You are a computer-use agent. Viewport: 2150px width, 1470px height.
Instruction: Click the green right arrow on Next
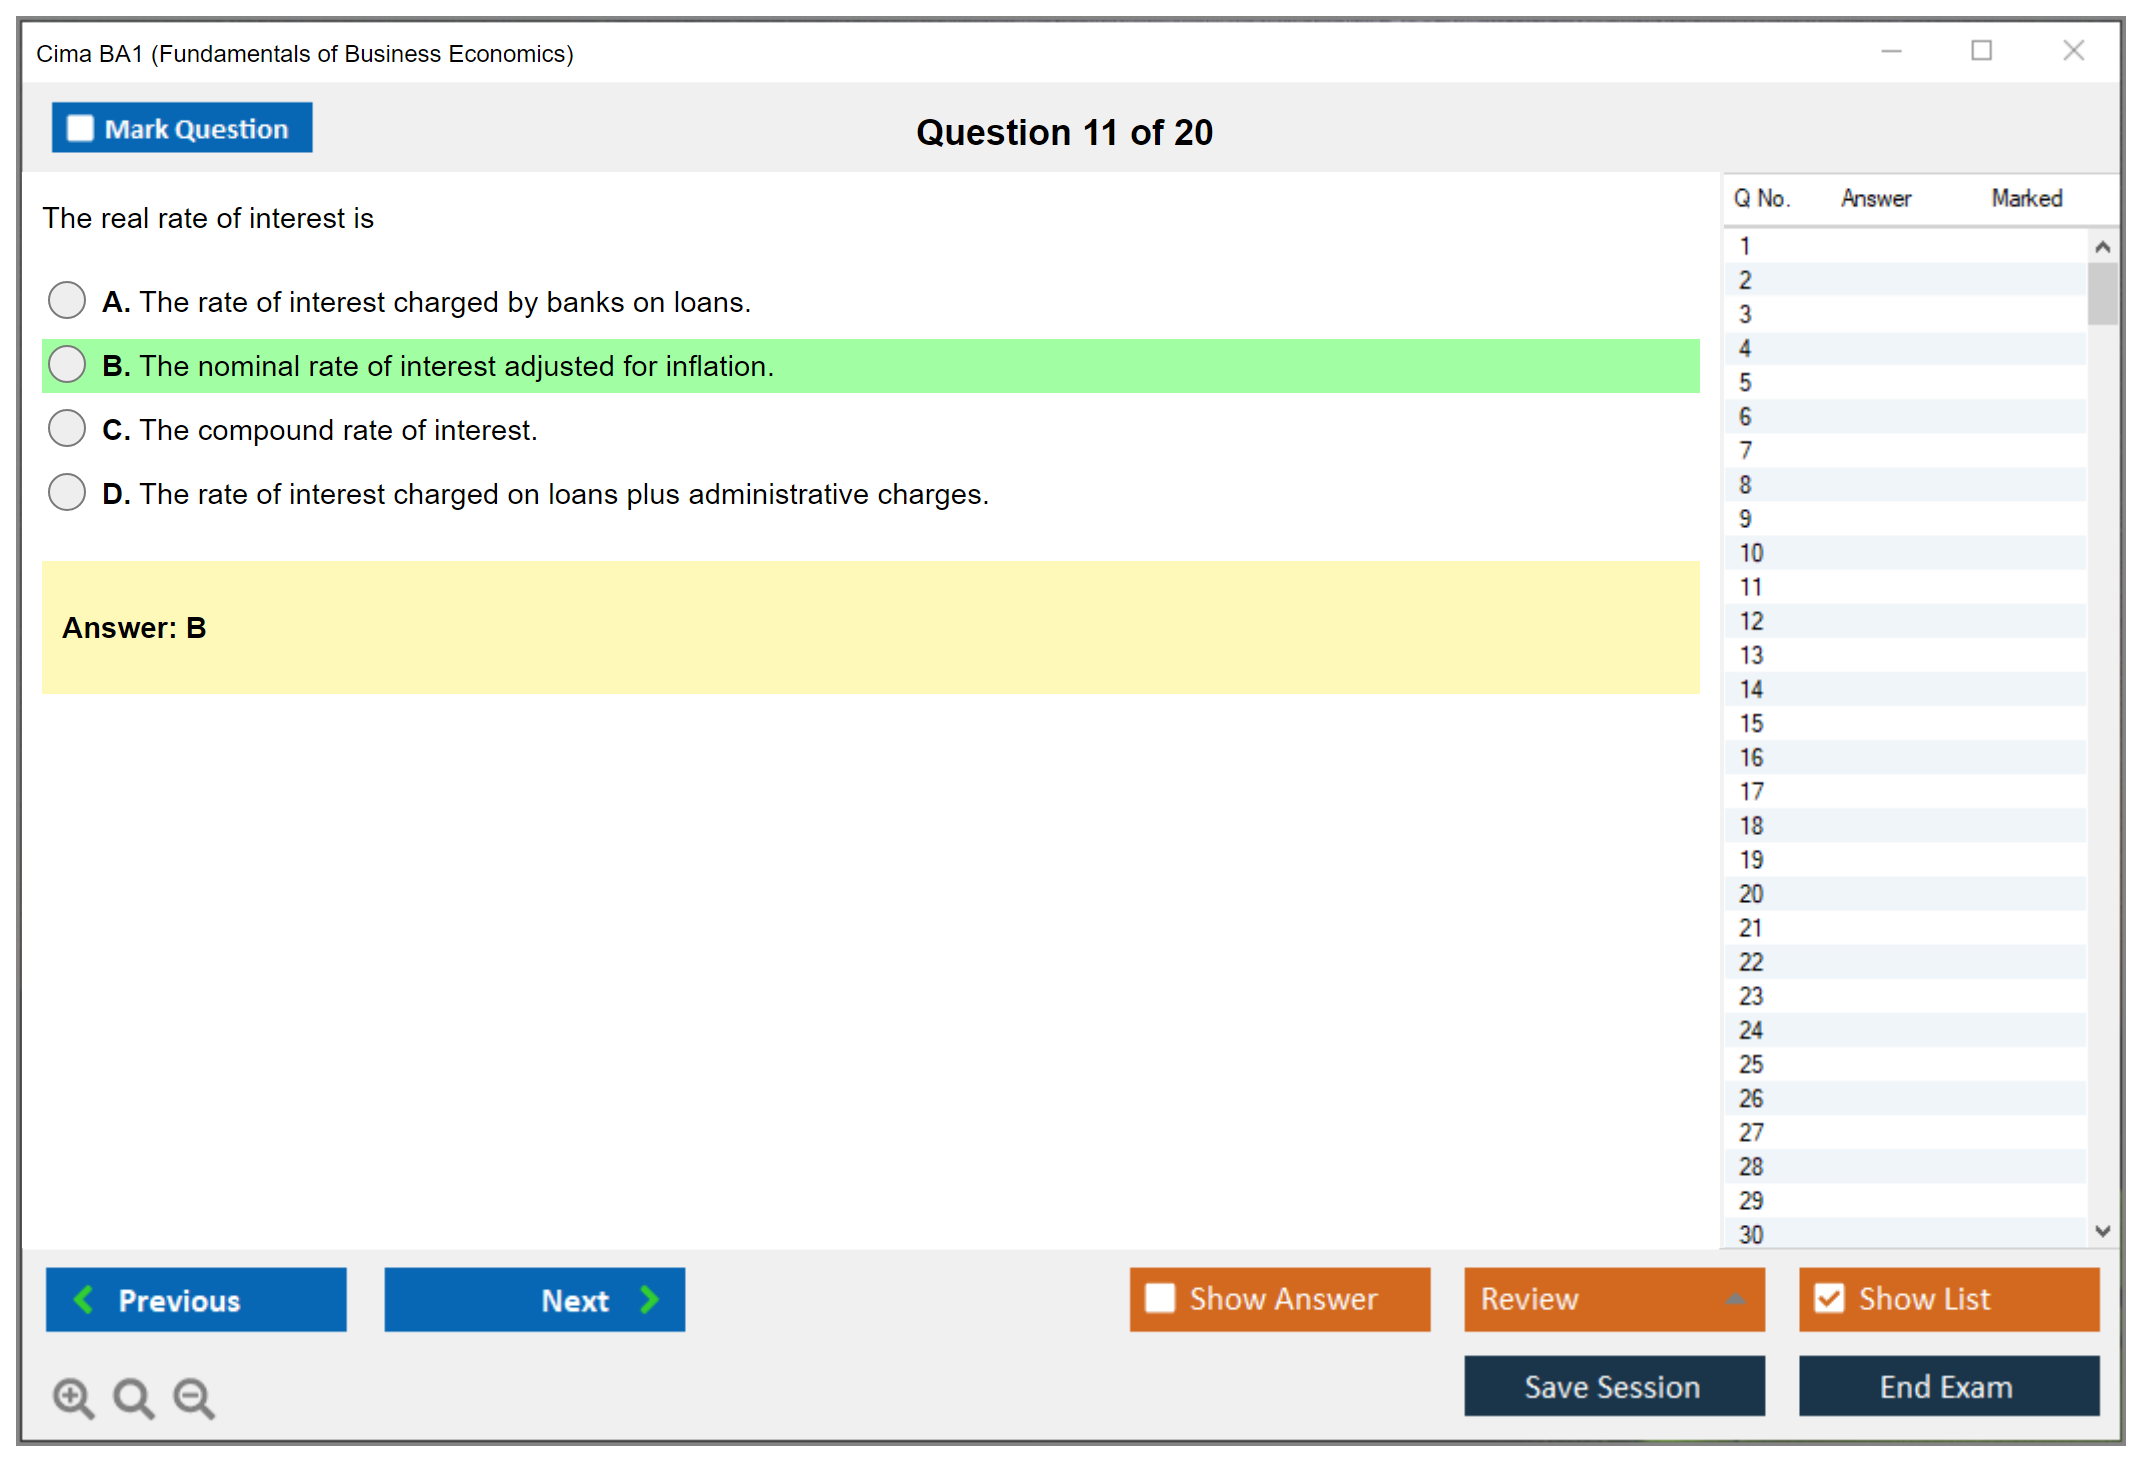(649, 1300)
